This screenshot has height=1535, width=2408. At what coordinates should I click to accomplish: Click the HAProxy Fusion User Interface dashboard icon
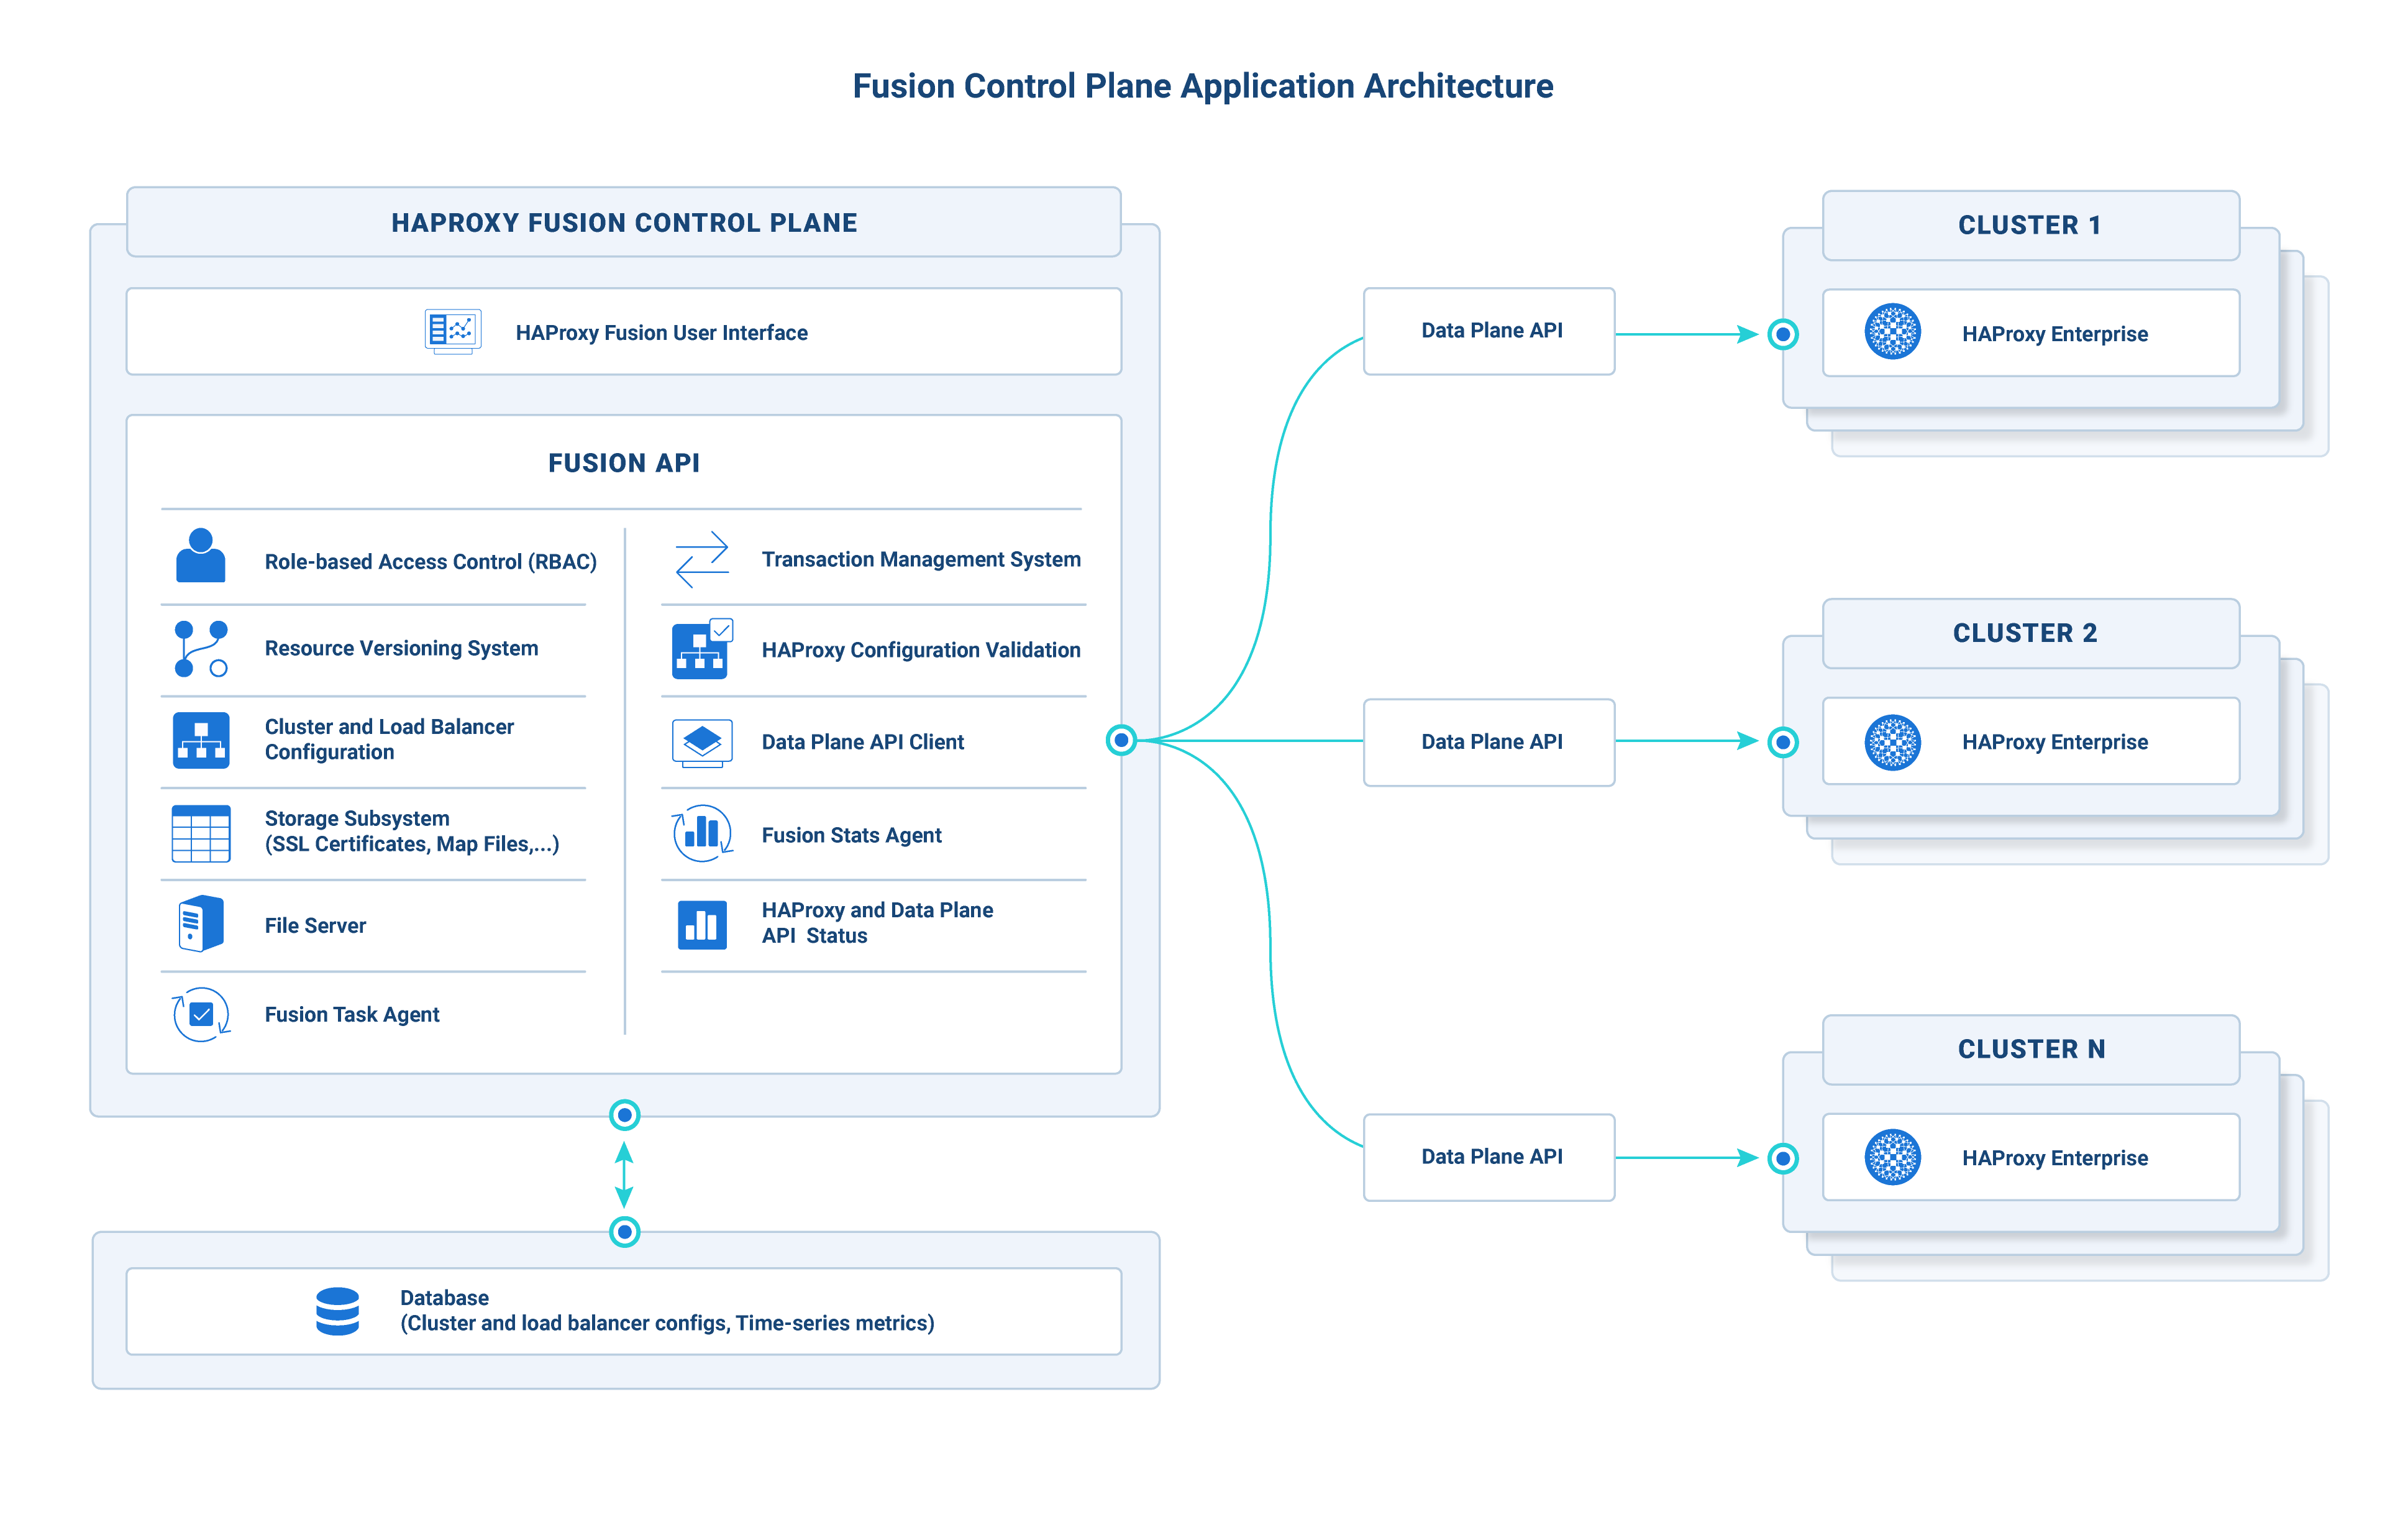453,331
